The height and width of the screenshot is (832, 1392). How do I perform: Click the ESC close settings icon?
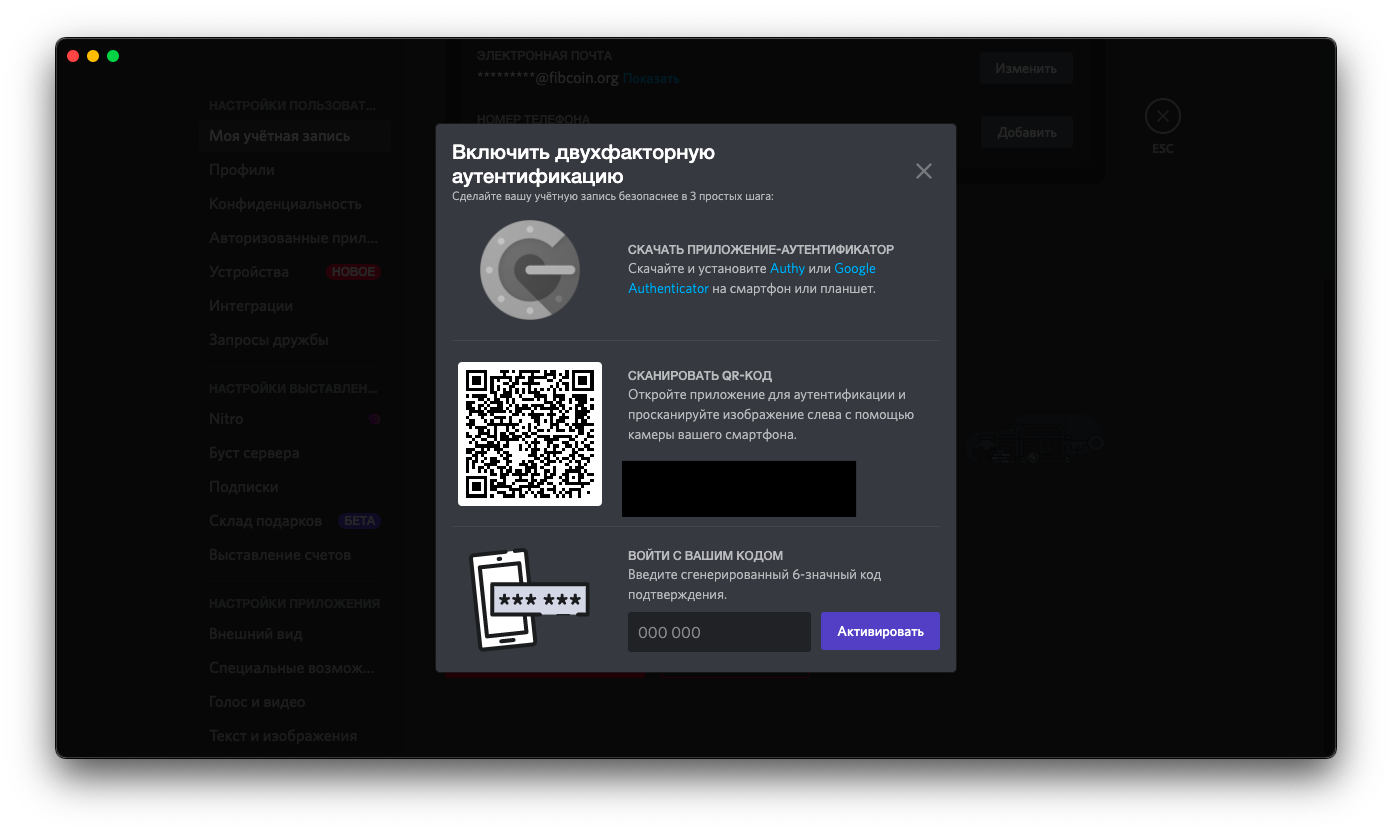pyautogui.click(x=1162, y=116)
